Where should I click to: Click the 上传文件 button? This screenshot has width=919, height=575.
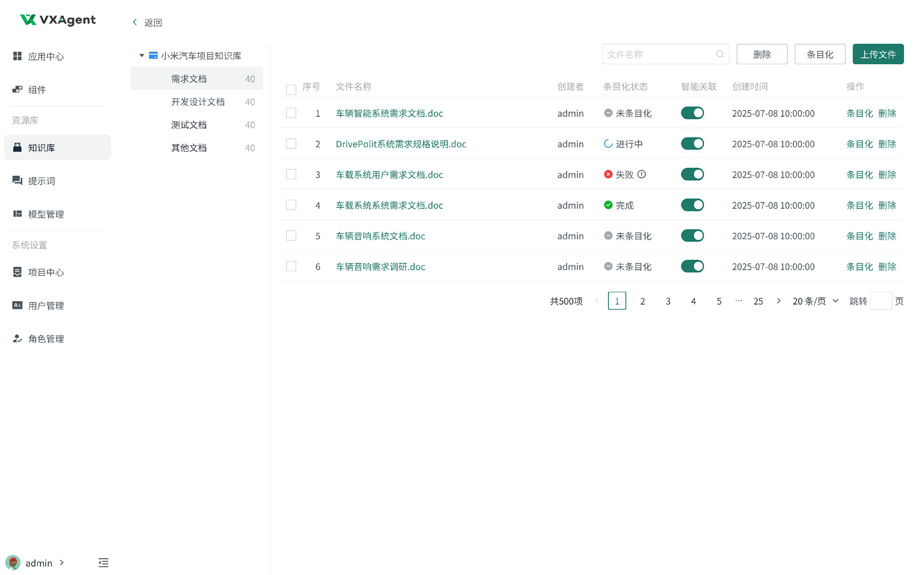click(877, 54)
